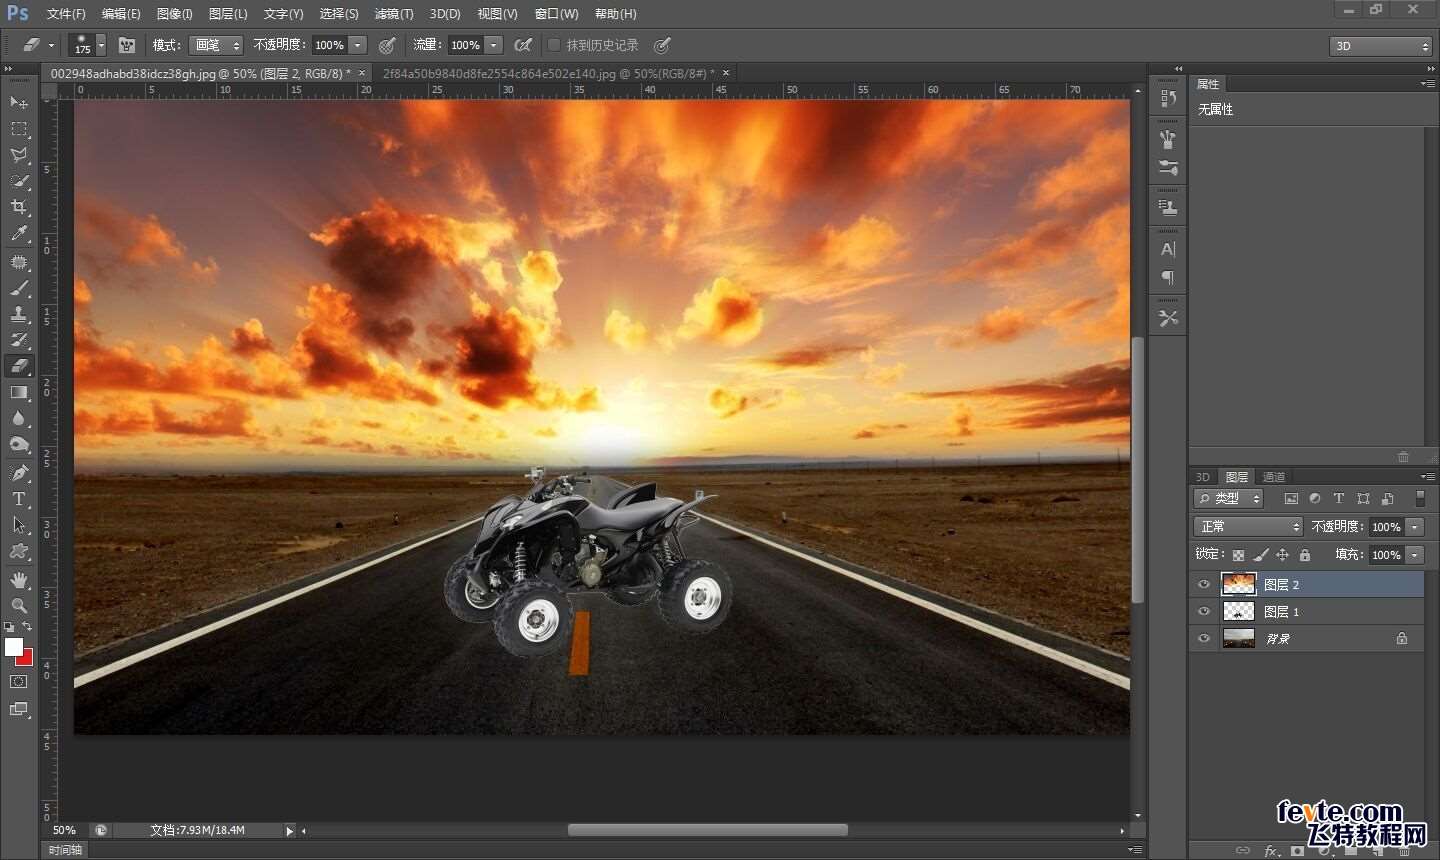Select the Zoom tool
Viewport: 1440px width, 860px height.
click(x=19, y=605)
